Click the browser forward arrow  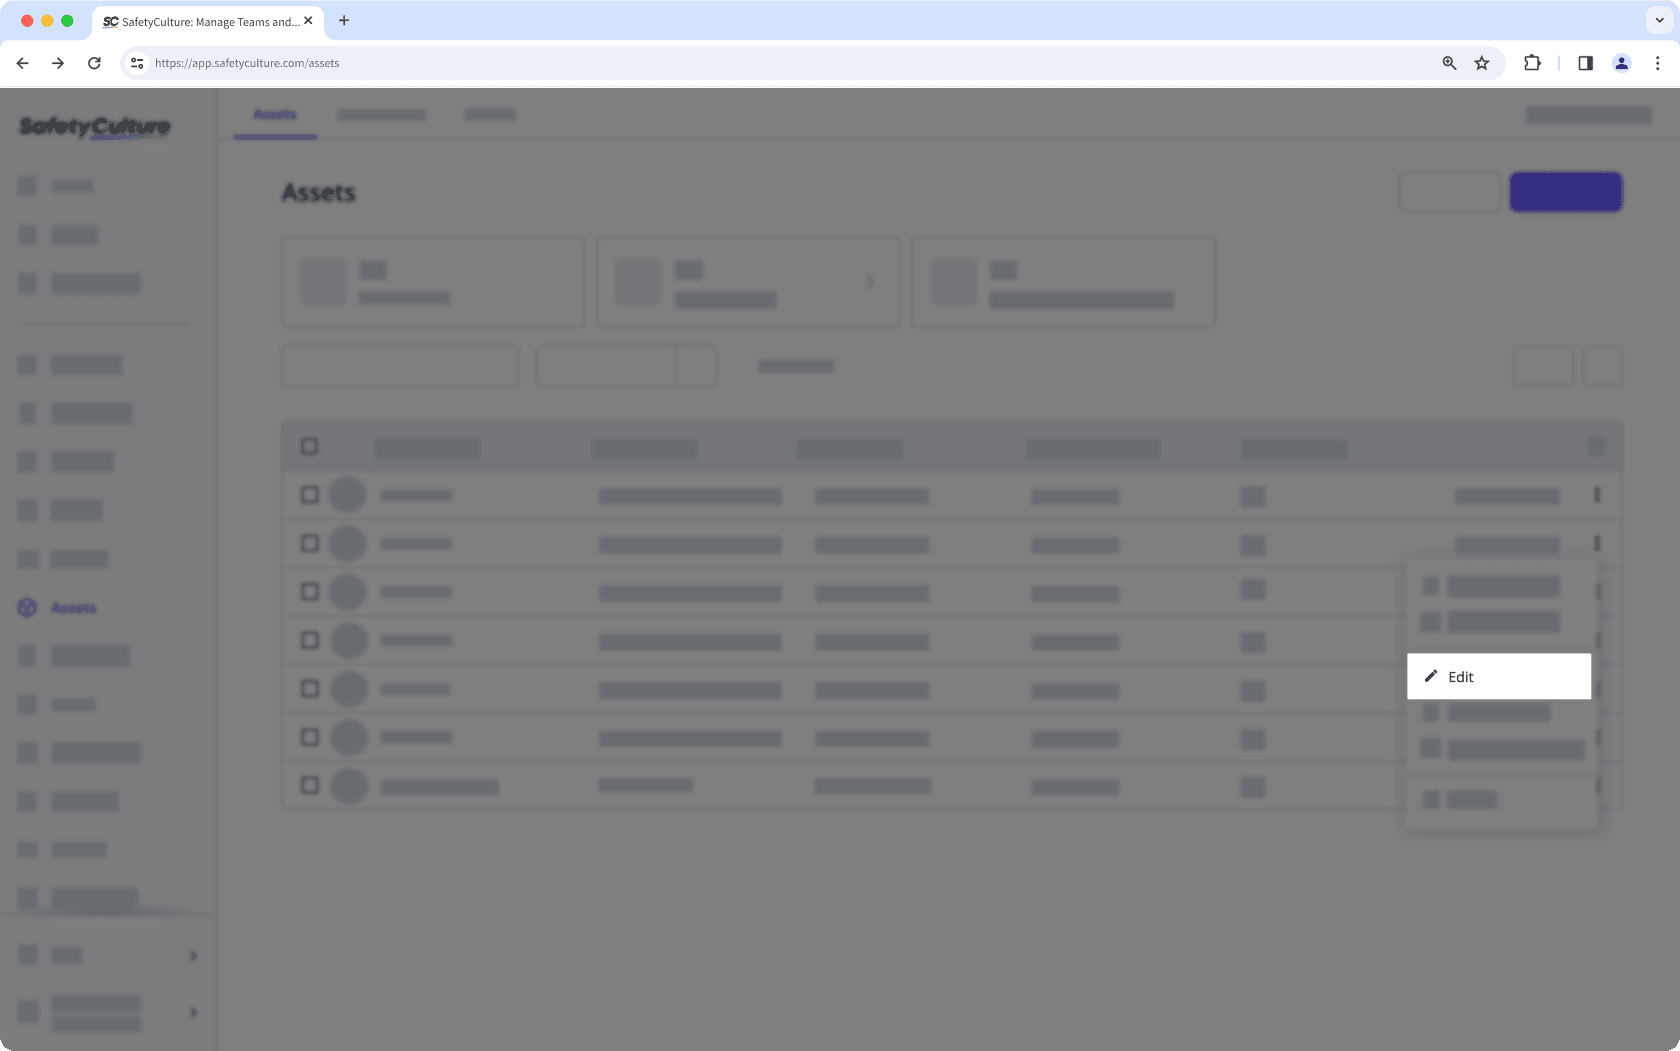58,63
